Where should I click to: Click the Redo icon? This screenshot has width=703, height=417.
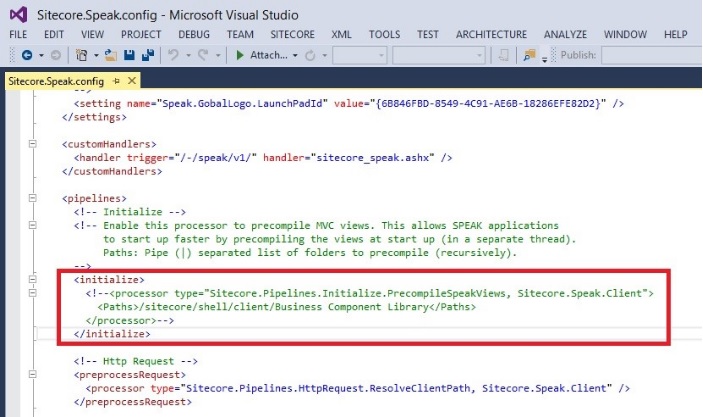[203, 55]
